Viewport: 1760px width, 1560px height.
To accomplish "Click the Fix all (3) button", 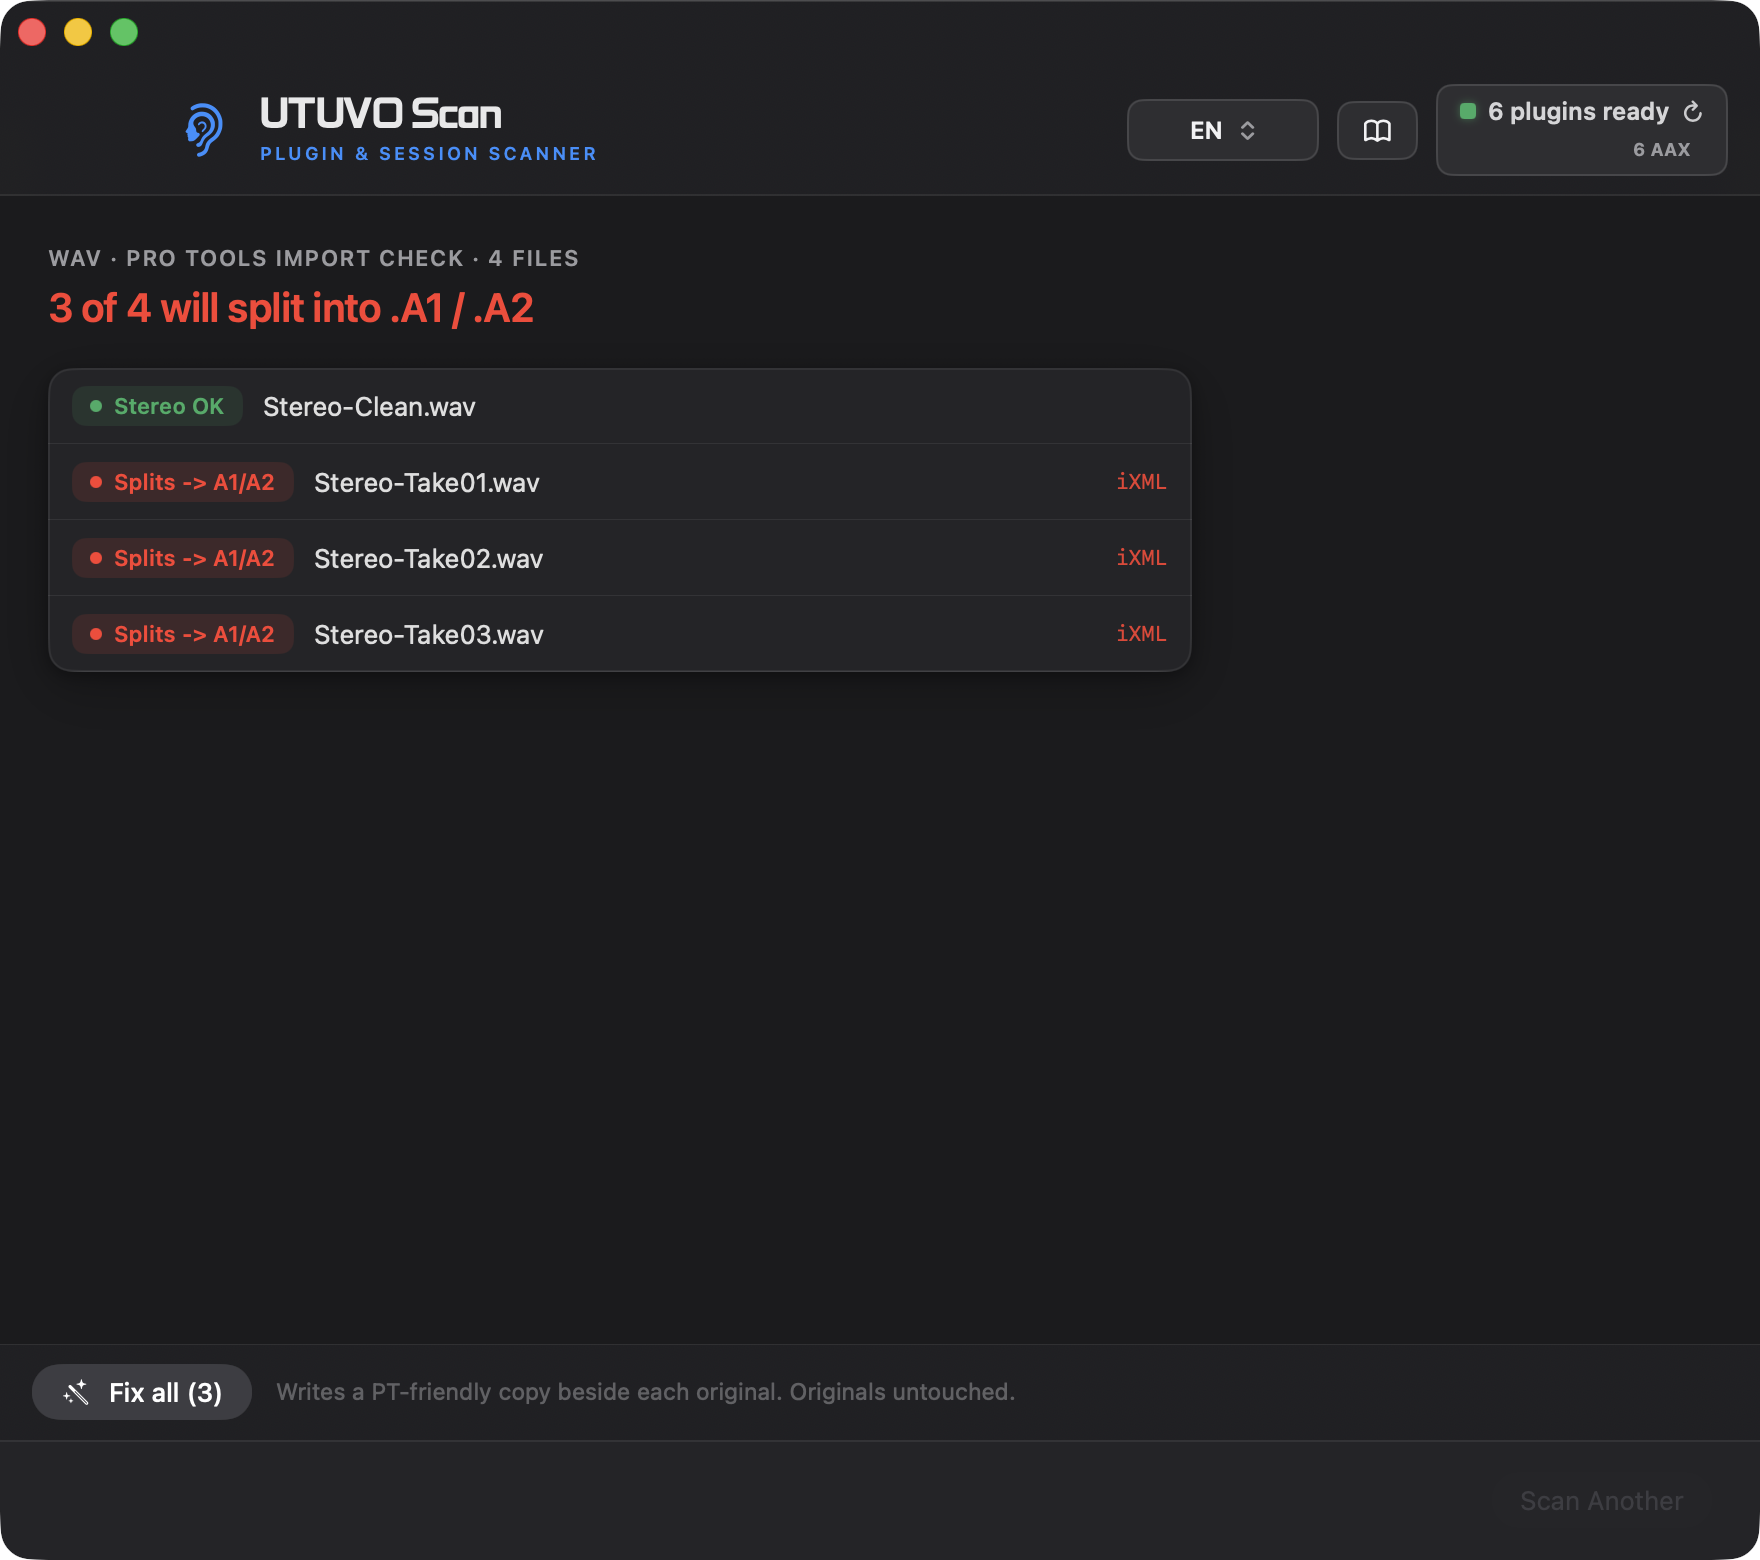I will click(x=142, y=1392).
